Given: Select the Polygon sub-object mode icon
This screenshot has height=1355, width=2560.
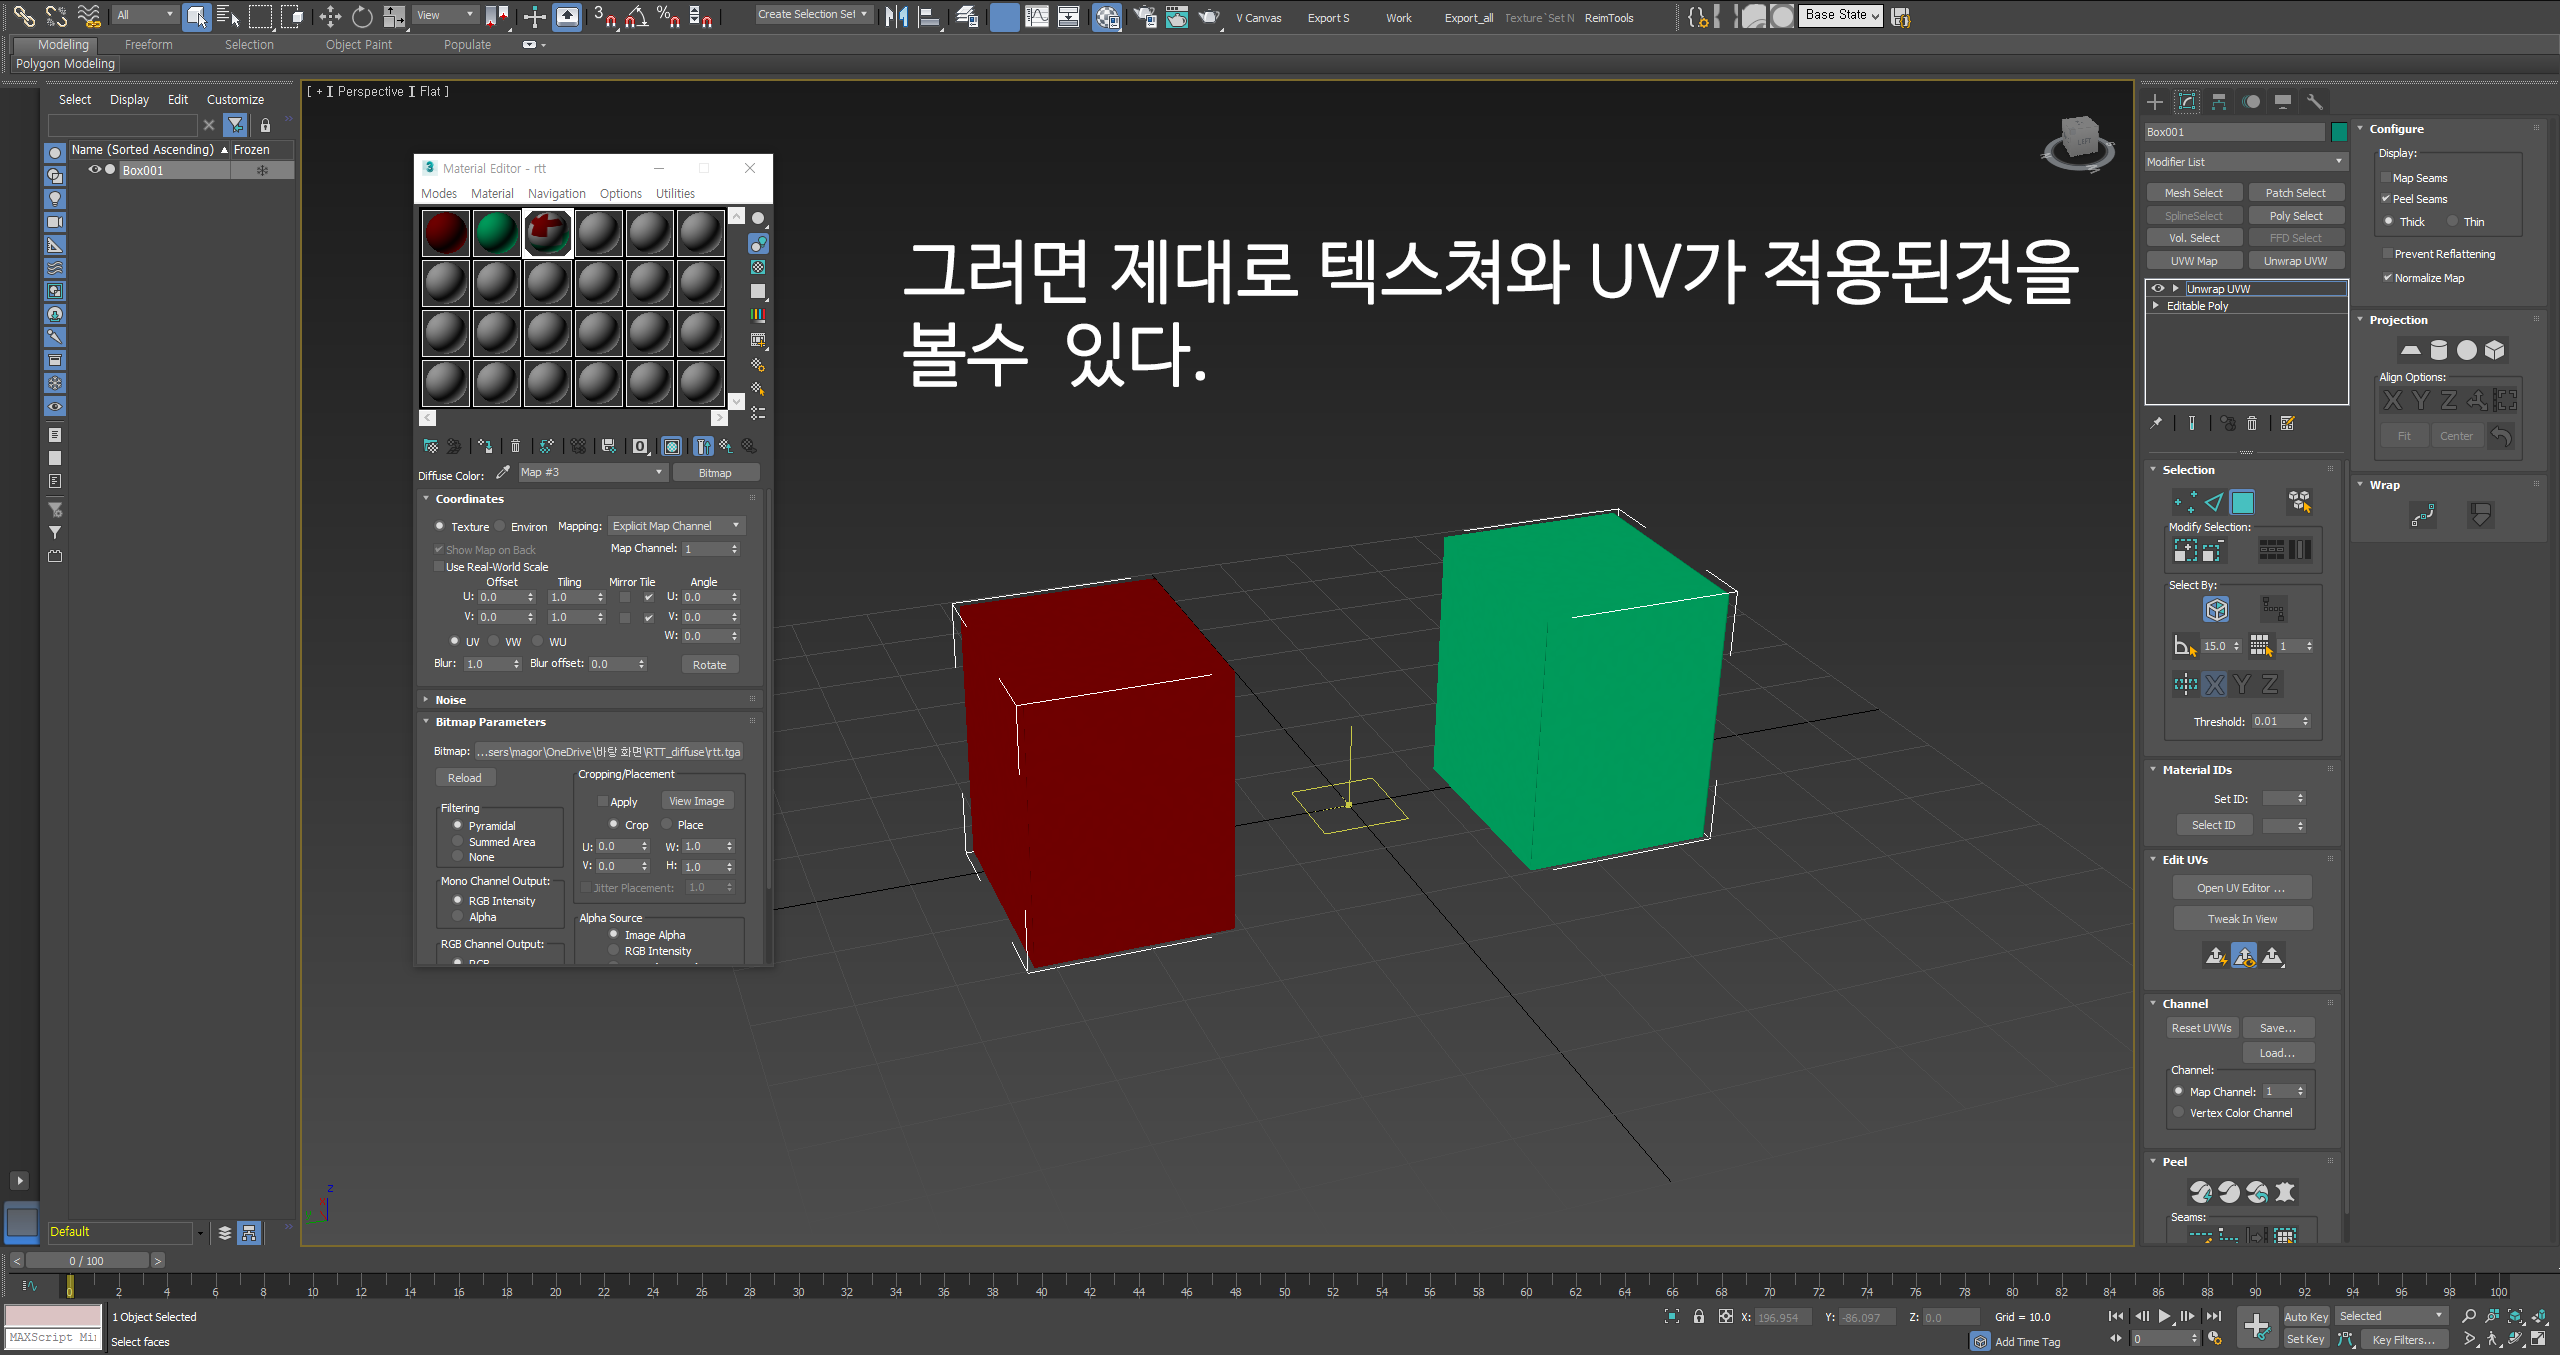Looking at the screenshot, I should (2243, 502).
